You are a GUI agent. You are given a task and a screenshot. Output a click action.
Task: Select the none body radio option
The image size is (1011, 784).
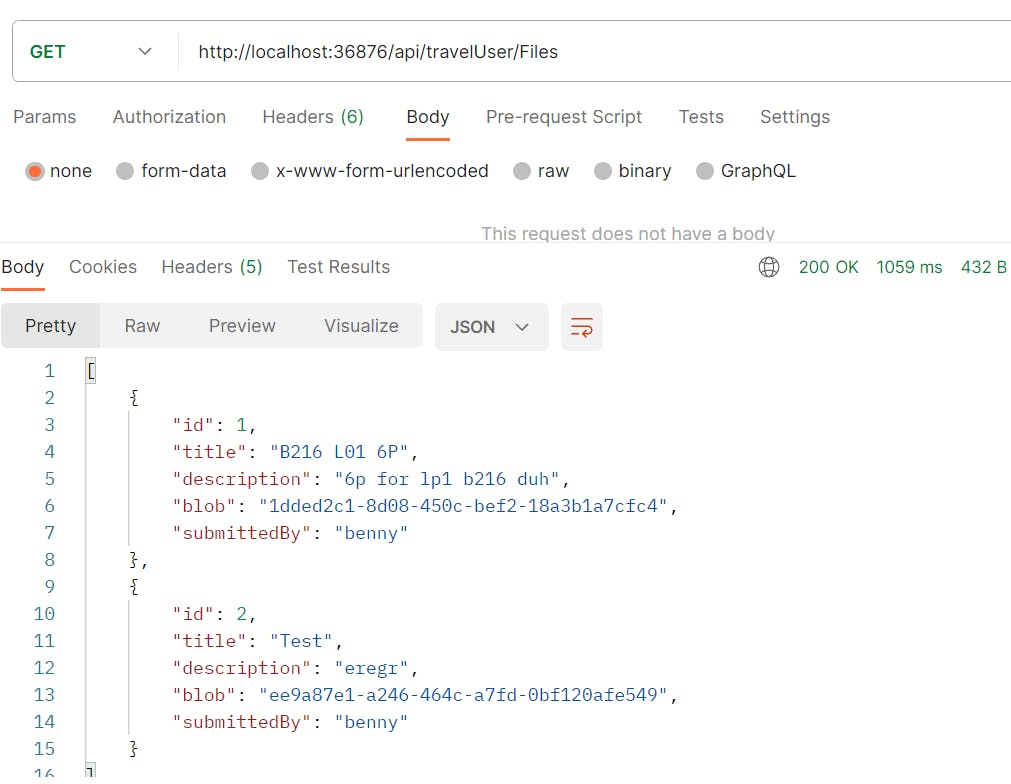35,171
